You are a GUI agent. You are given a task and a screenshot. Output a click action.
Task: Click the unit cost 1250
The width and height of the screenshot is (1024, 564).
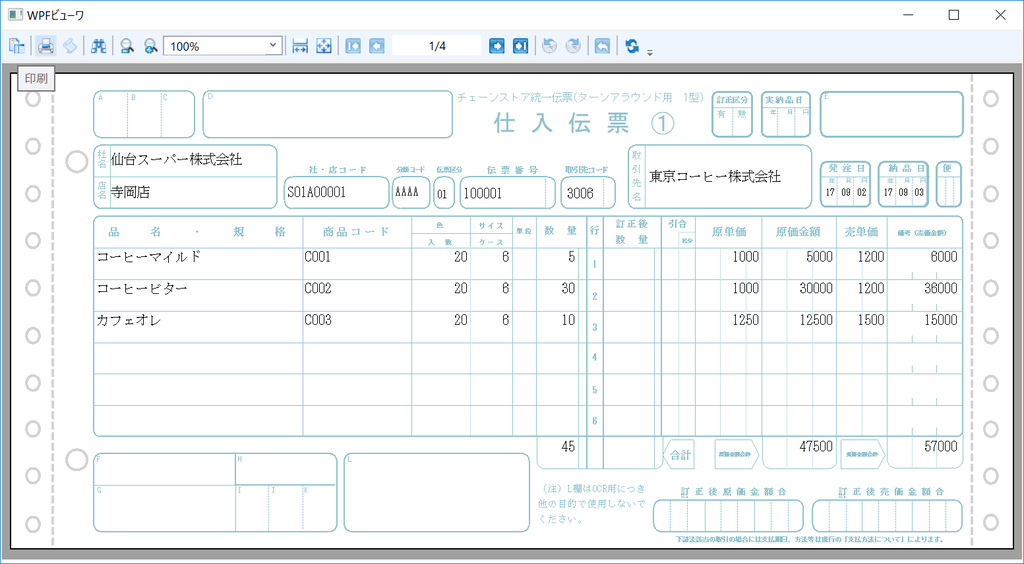point(746,320)
